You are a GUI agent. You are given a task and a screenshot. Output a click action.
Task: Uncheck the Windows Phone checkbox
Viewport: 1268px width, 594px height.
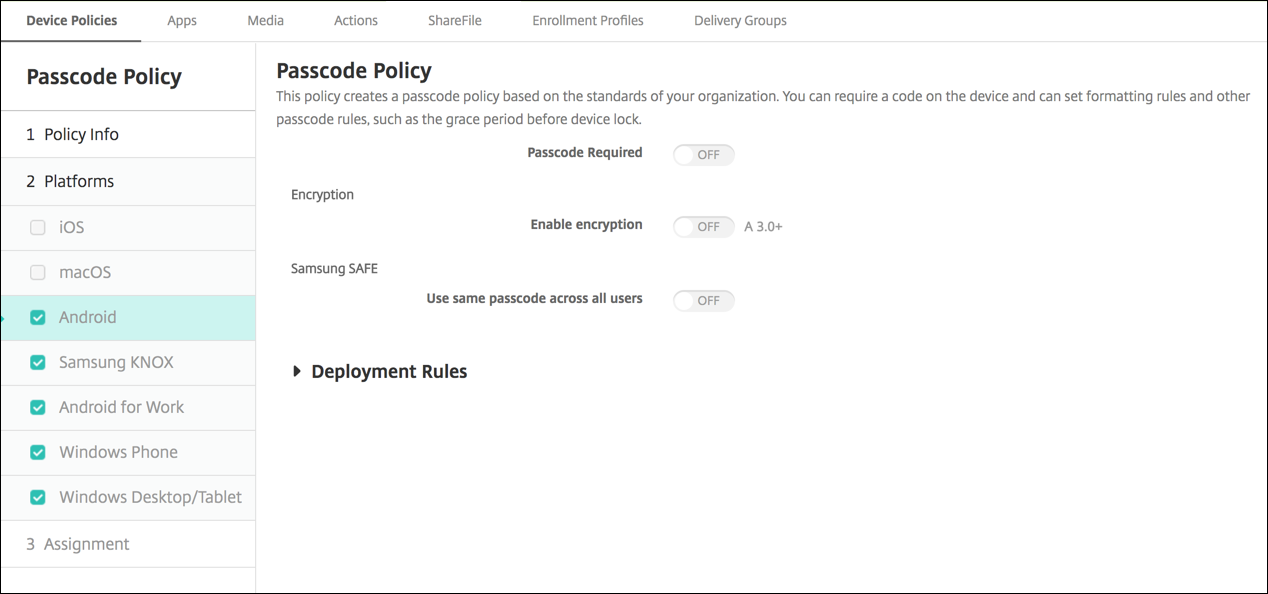point(38,453)
